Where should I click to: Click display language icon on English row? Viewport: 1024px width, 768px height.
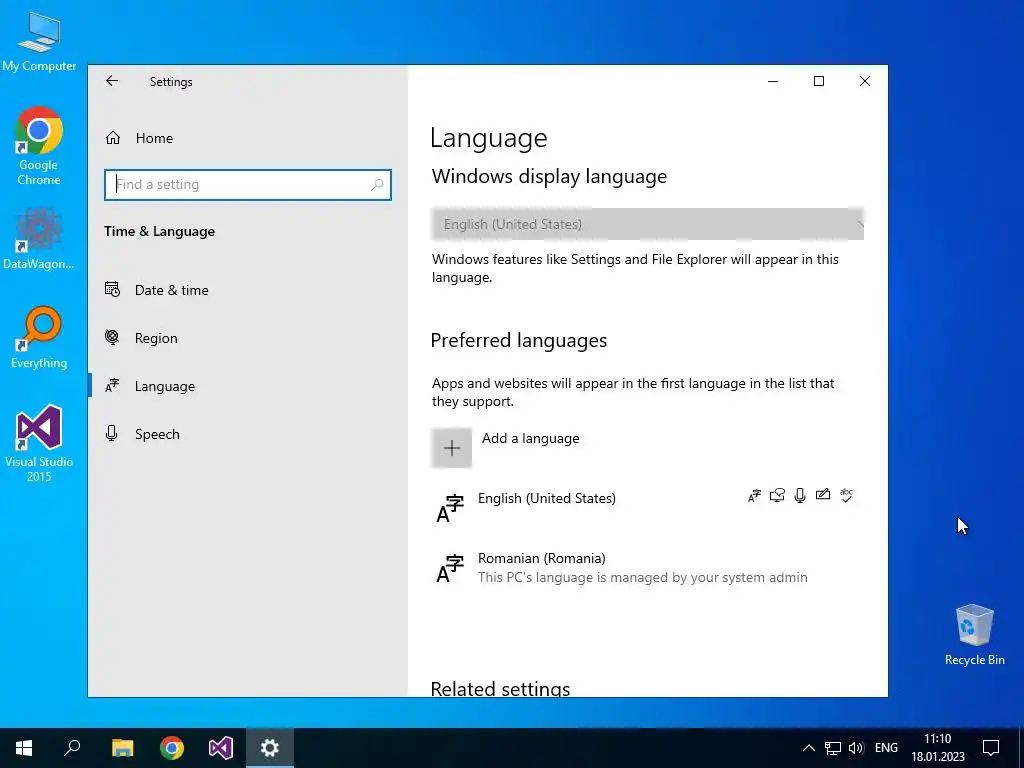coord(754,496)
